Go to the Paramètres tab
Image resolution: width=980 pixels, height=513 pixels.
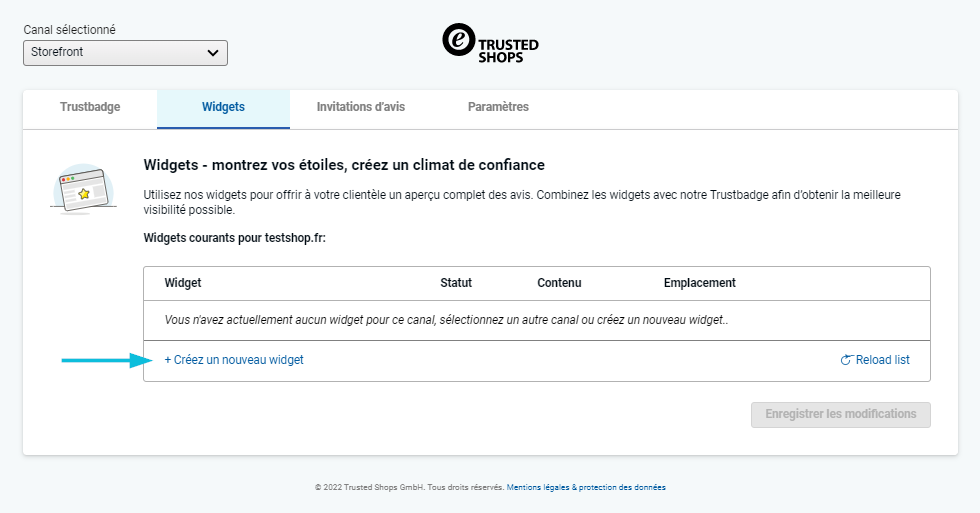498,108
